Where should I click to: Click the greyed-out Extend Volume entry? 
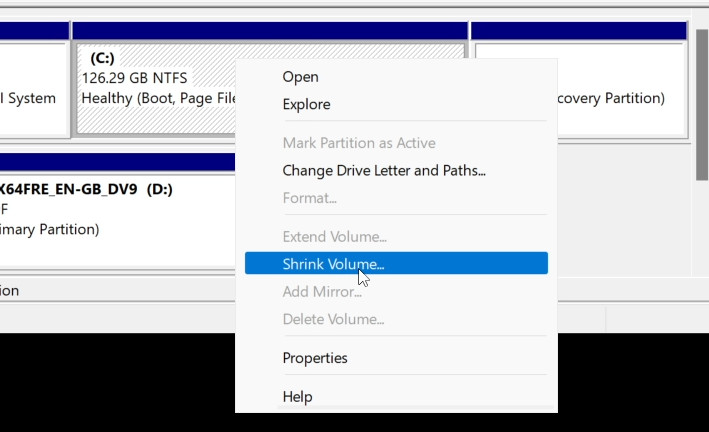pos(334,237)
